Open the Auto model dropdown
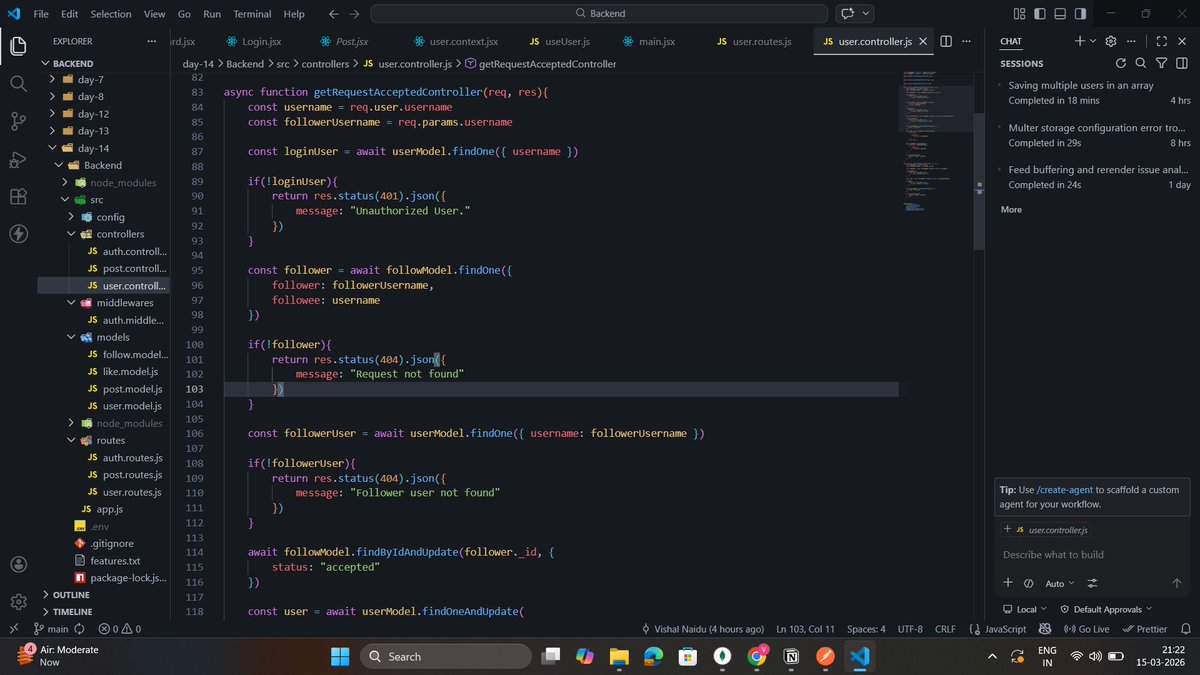Image resolution: width=1200 pixels, height=675 pixels. [1060, 583]
